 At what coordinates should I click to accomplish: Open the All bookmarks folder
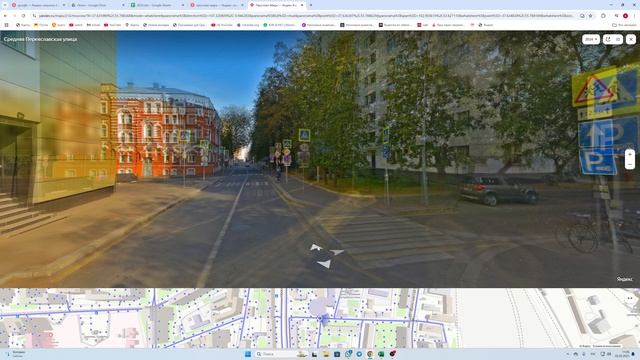[x=624, y=25]
